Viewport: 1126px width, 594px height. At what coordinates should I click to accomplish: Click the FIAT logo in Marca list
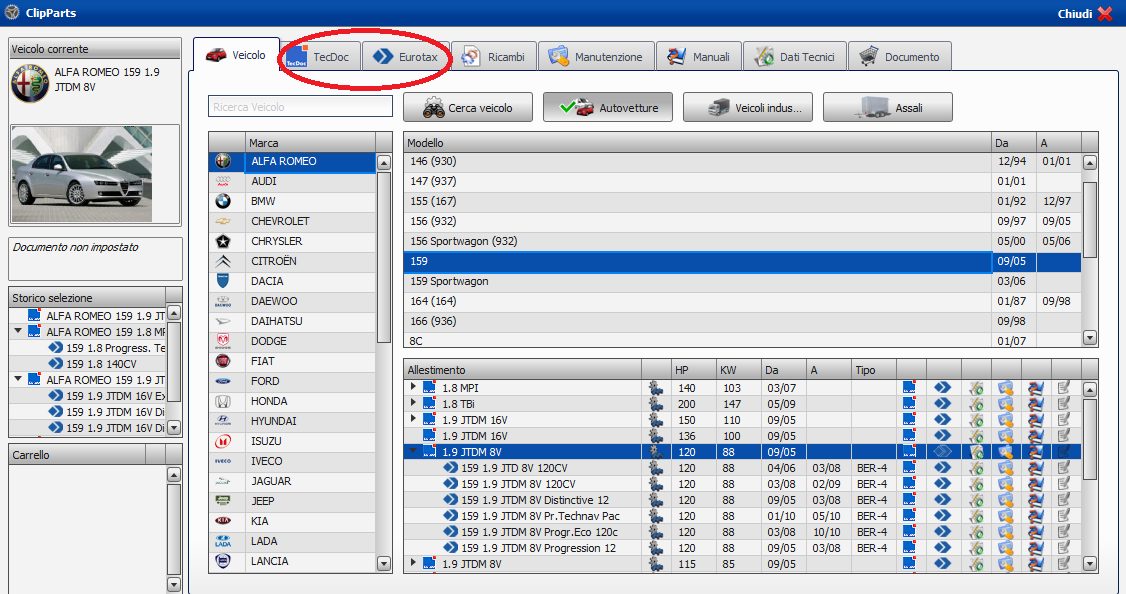point(223,361)
